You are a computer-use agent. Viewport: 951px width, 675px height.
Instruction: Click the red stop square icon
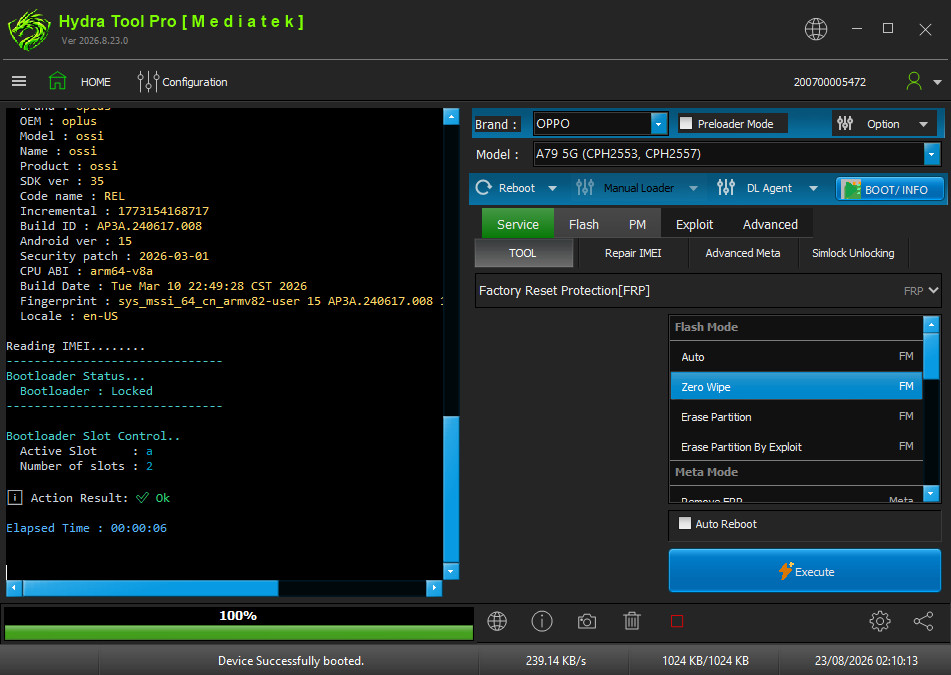click(x=677, y=621)
